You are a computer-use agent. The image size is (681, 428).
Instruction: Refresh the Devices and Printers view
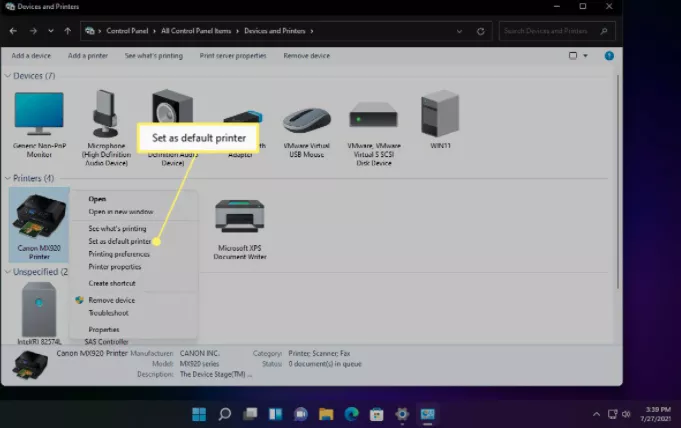(x=480, y=31)
